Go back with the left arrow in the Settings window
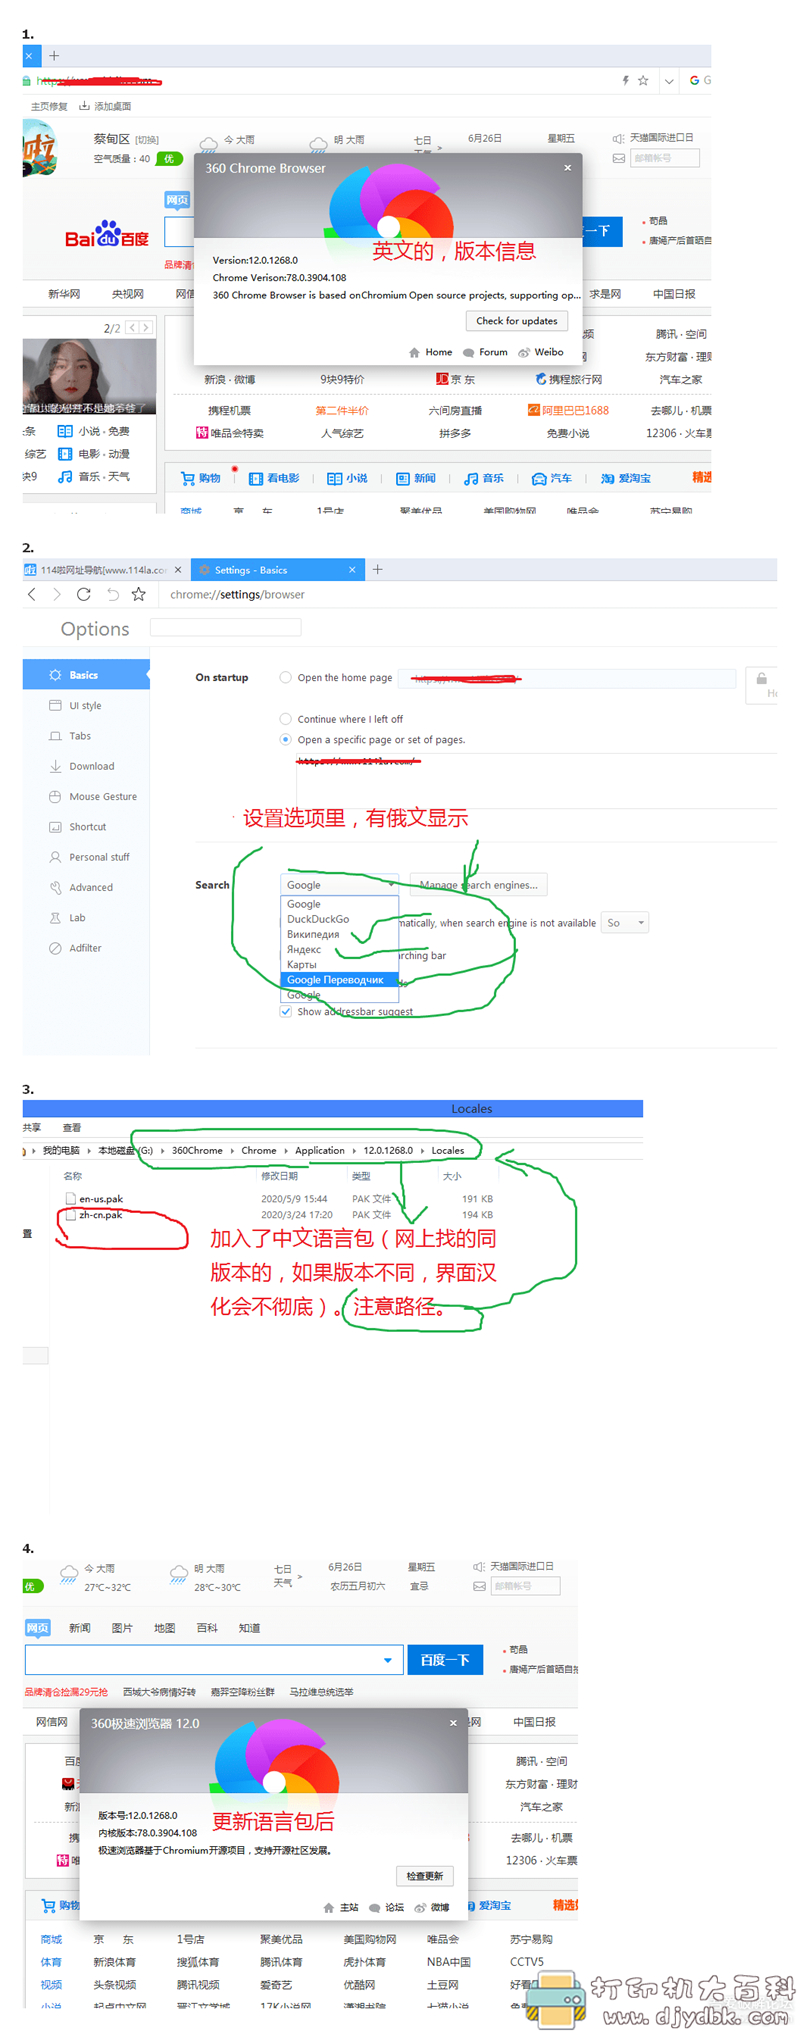The image size is (800, 2031). pyautogui.click(x=32, y=594)
